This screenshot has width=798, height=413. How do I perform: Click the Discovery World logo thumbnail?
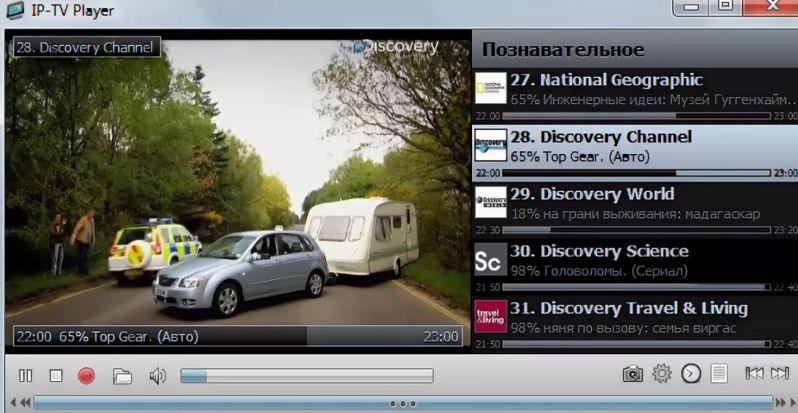(491, 202)
